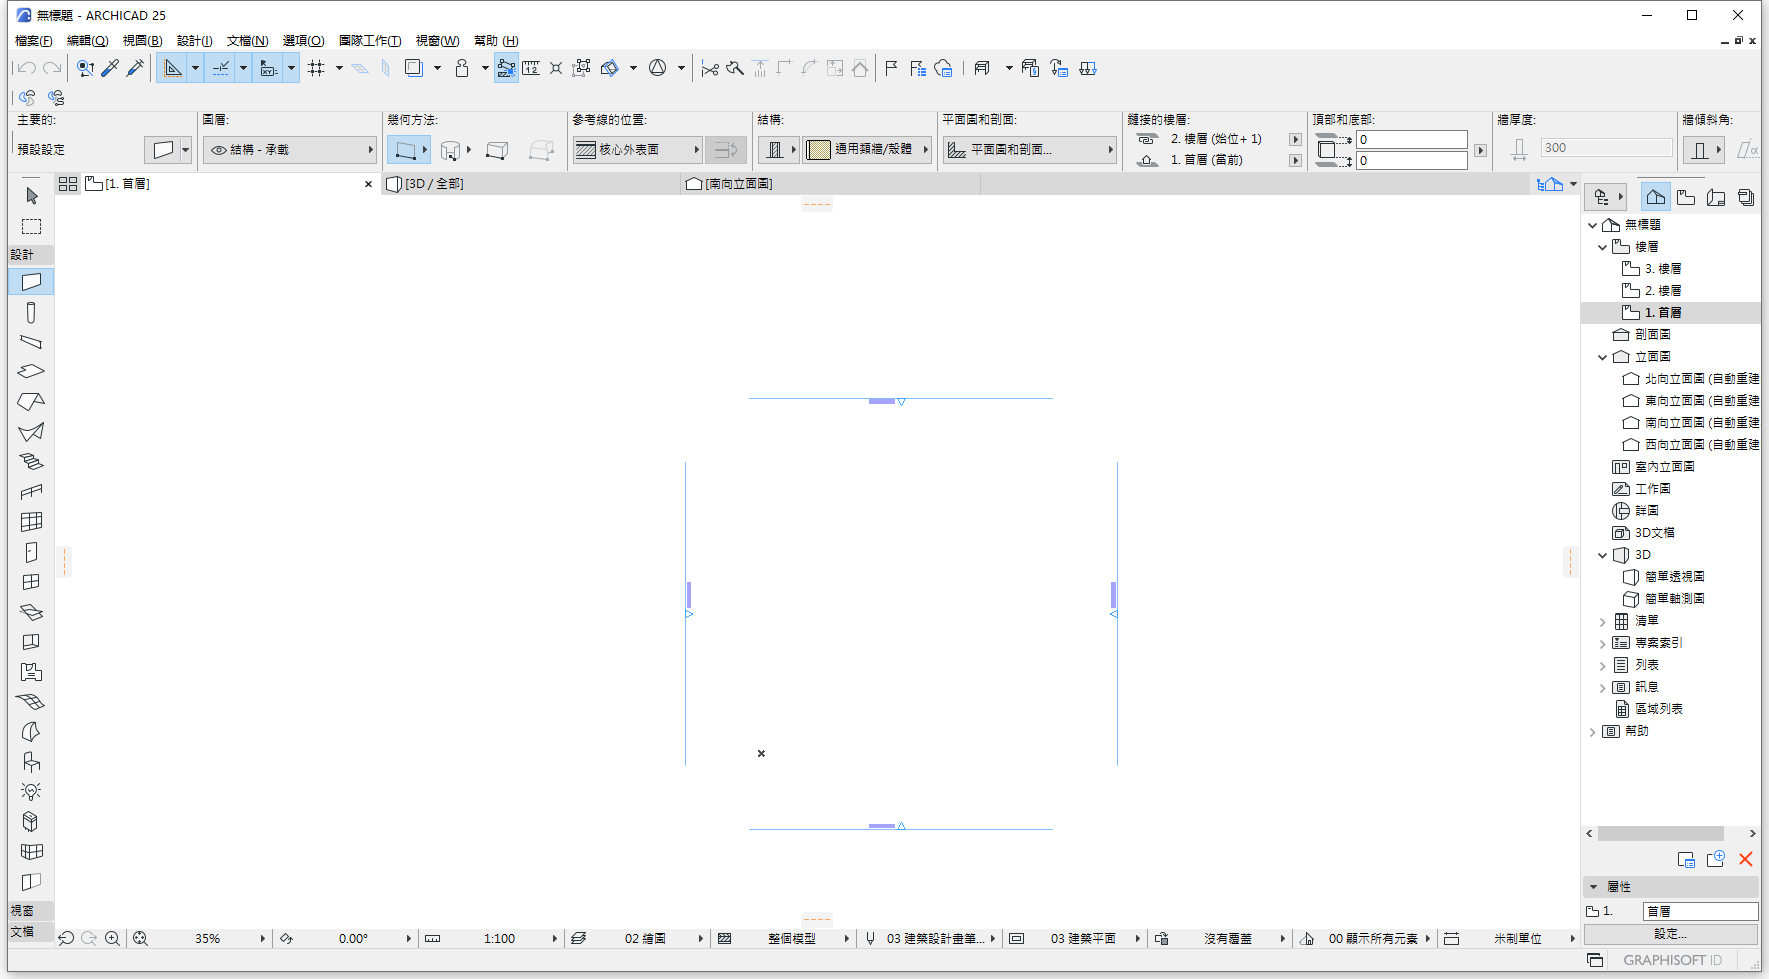Click the Undo arrow icon
Screen dimensions: 1769x979
pos(26,68)
